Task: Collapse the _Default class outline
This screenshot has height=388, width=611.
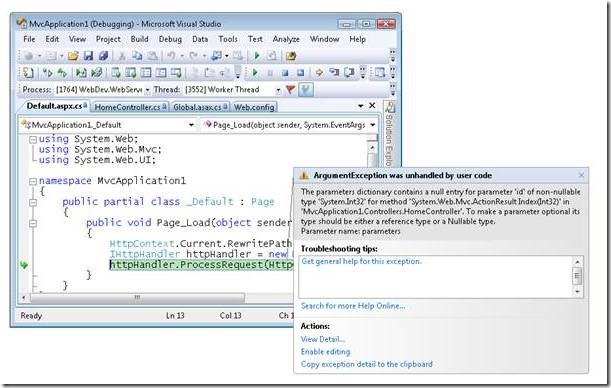Action: pyautogui.click(x=33, y=203)
